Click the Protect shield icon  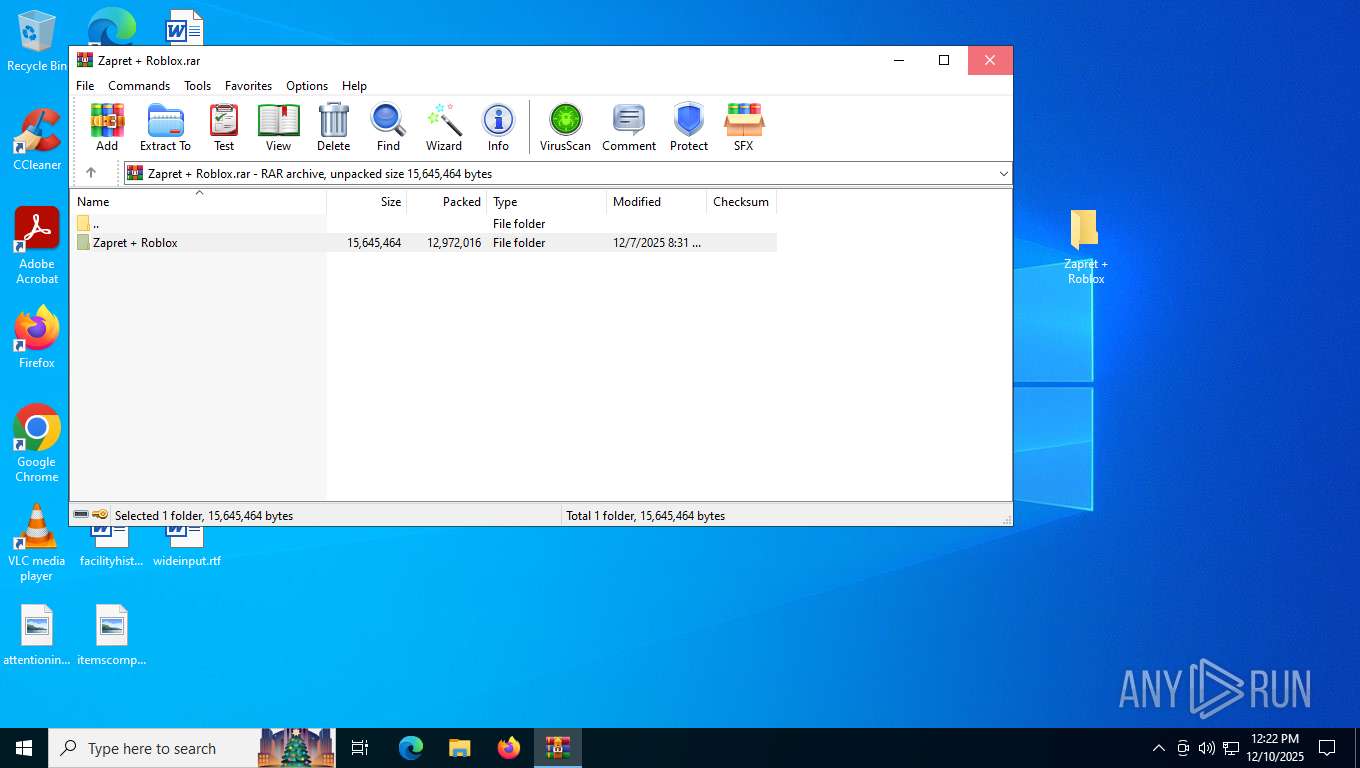click(689, 127)
